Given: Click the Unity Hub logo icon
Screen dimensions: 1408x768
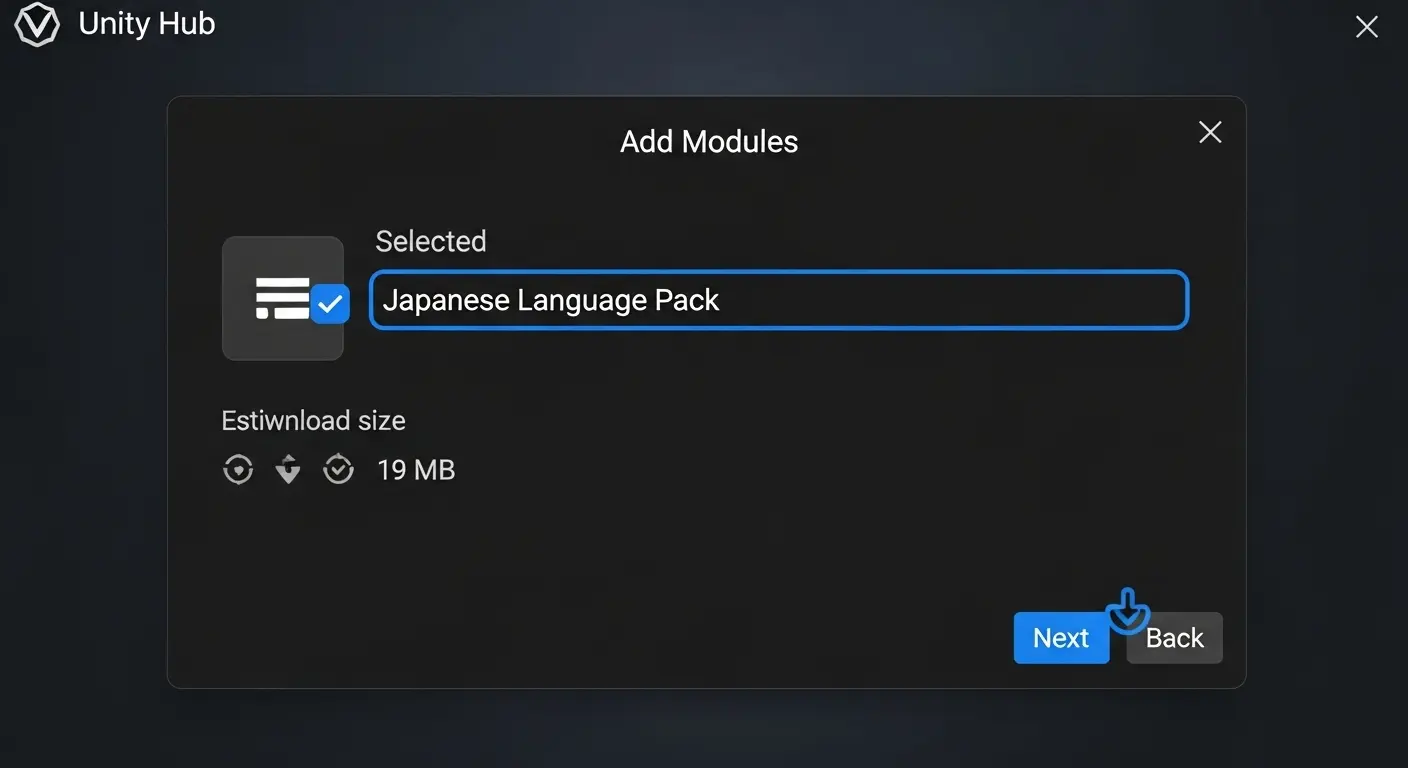Looking at the screenshot, I should [x=37, y=24].
